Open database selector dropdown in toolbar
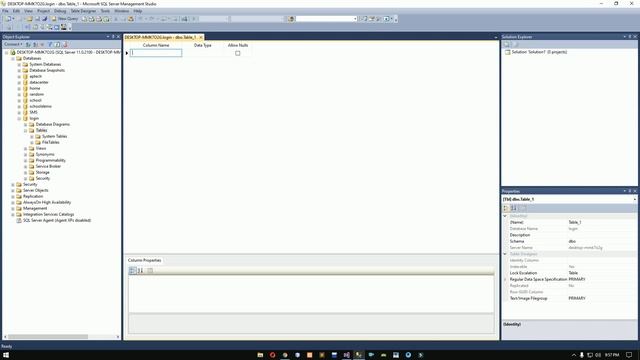This screenshot has width=640, height=360. 355,19
